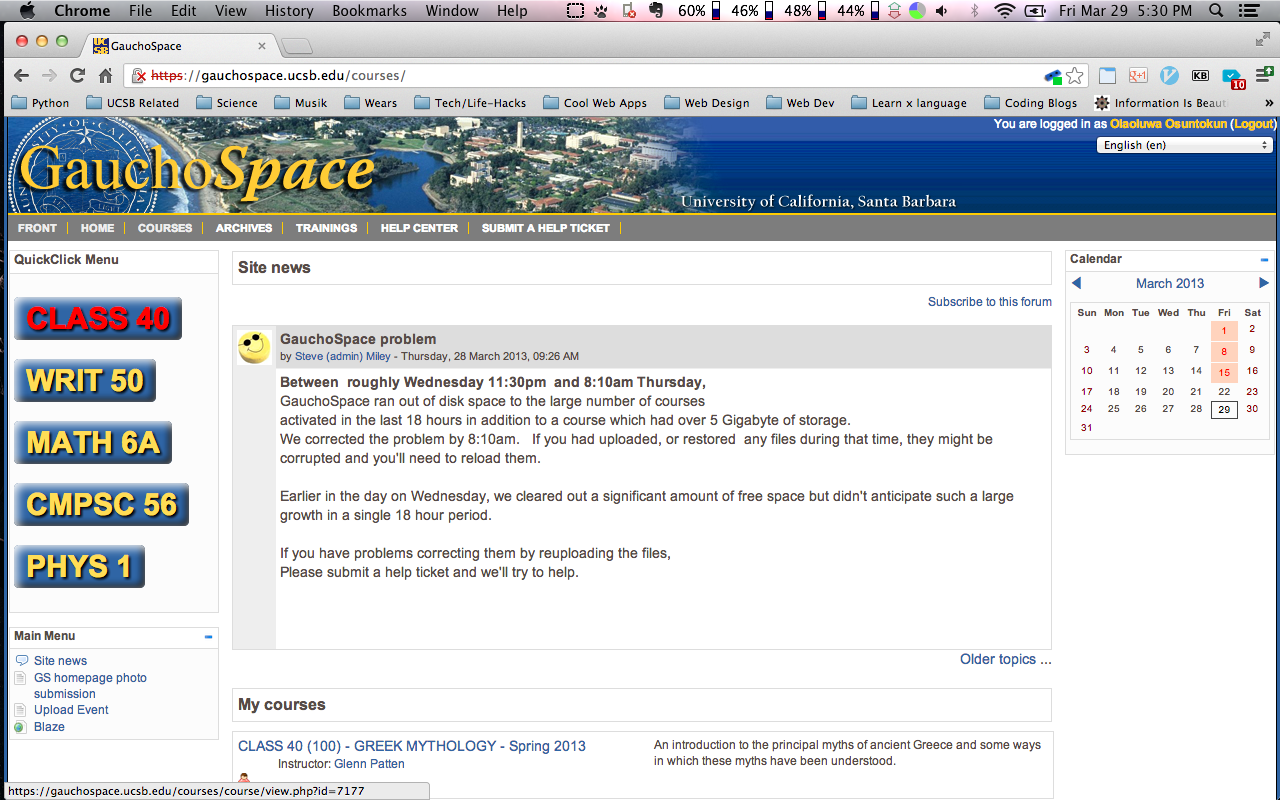The width and height of the screenshot is (1280, 800).
Task: Open the Coding Blogs bookmarks folder
Action: (x=1031, y=102)
